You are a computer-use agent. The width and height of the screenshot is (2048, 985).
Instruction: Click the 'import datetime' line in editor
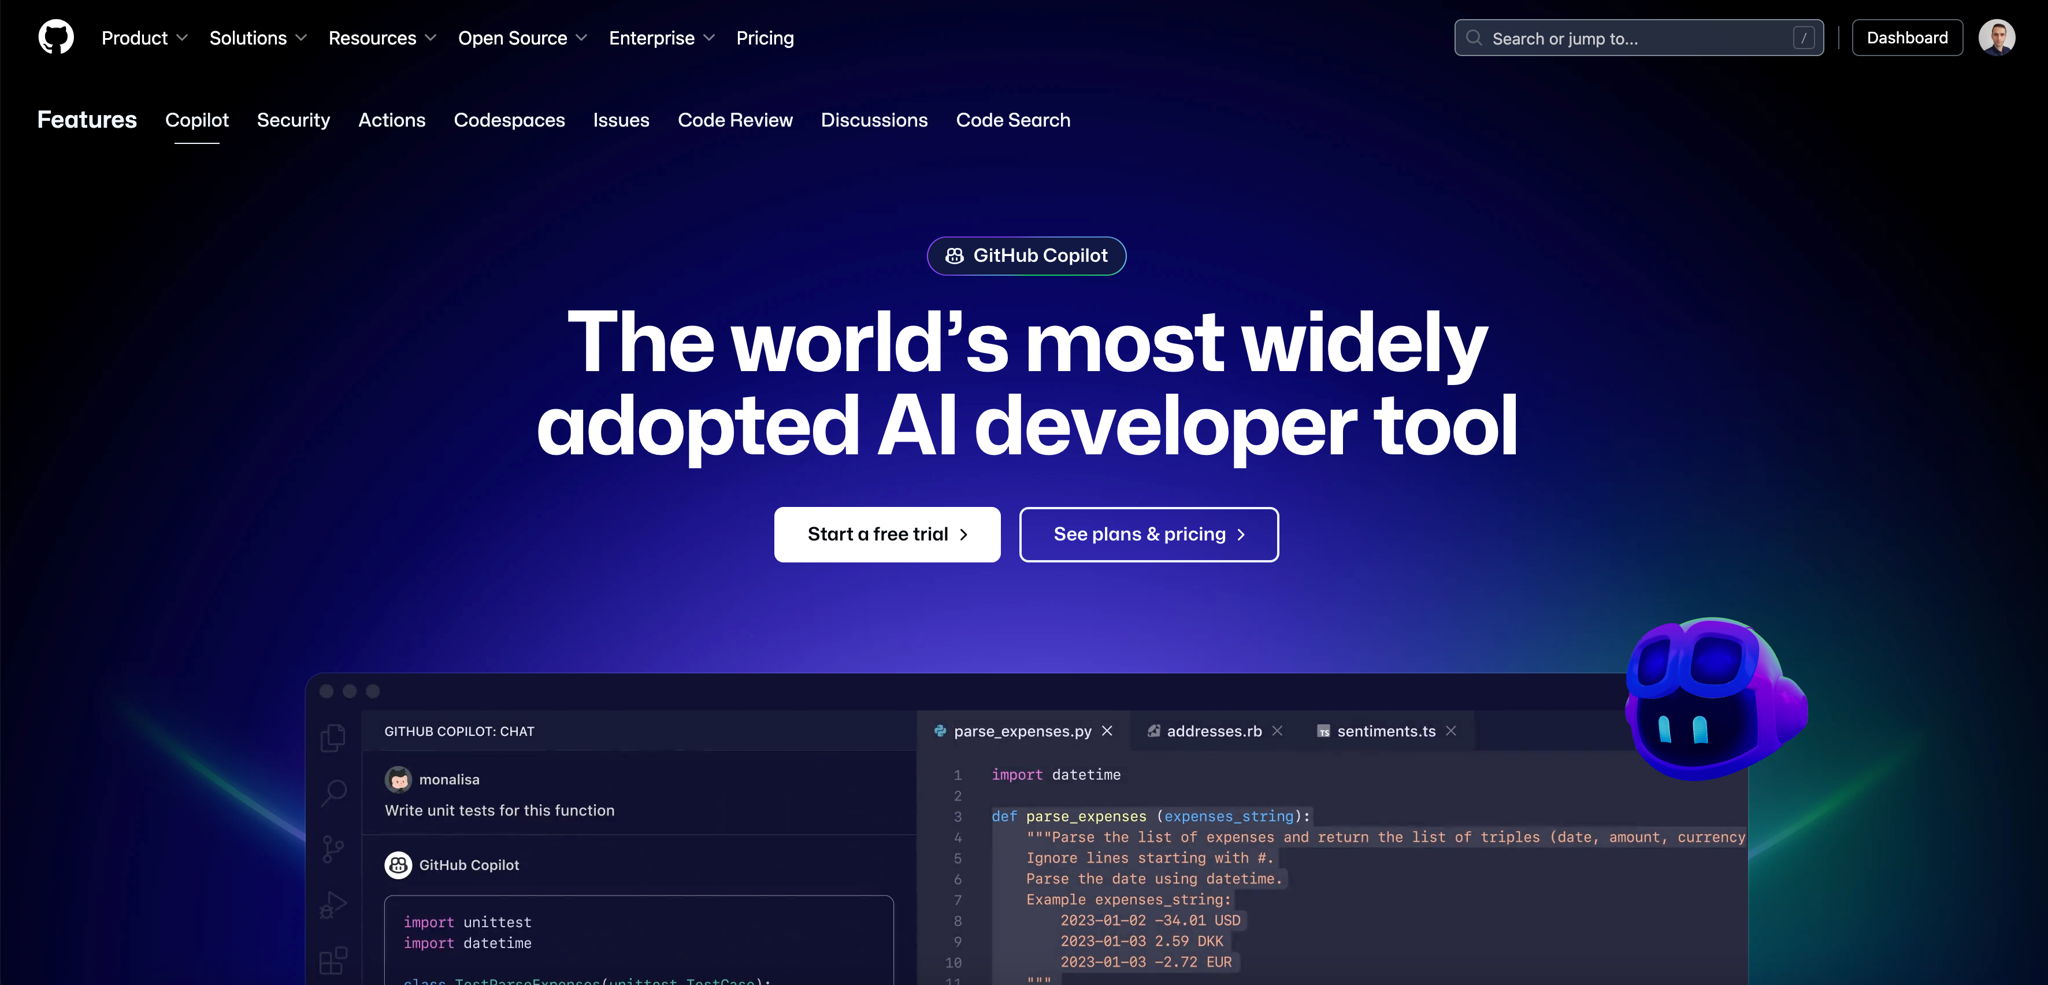coord(1056,775)
